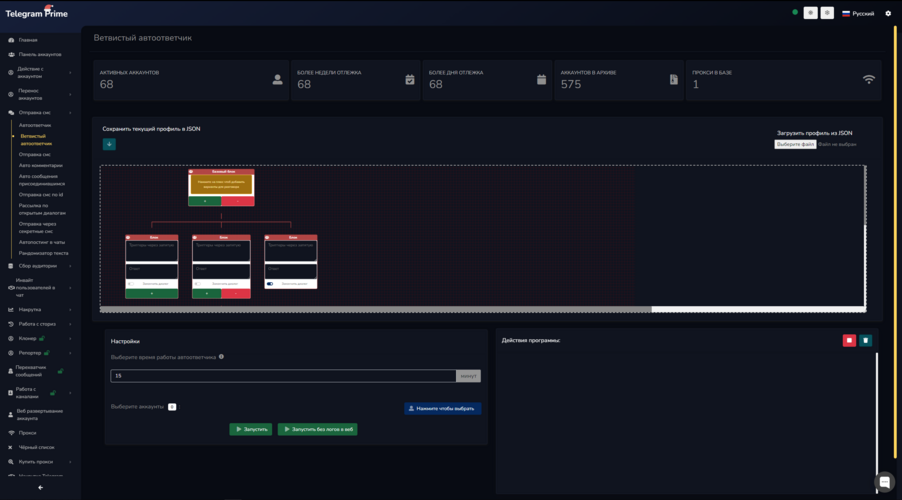Open Панель аккаунтов in the sidebar
The width and height of the screenshot is (902, 500).
click(40, 54)
